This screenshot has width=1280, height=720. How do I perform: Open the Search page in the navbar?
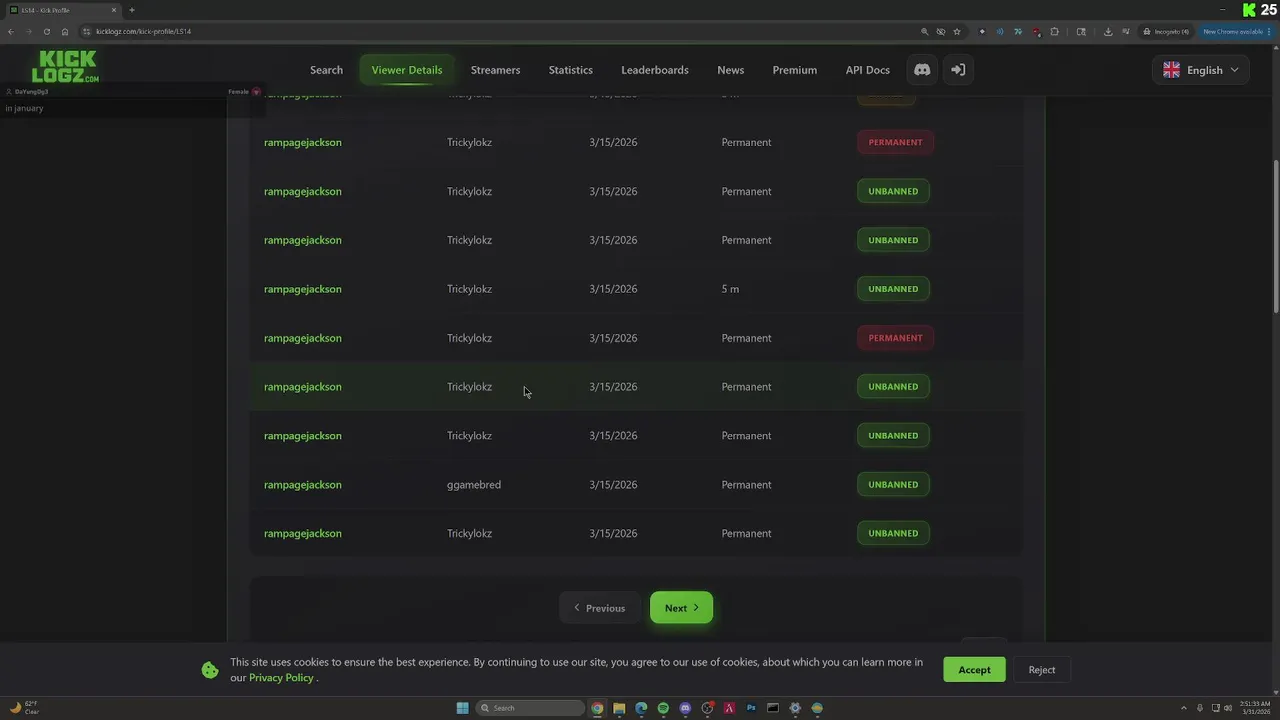pos(326,70)
